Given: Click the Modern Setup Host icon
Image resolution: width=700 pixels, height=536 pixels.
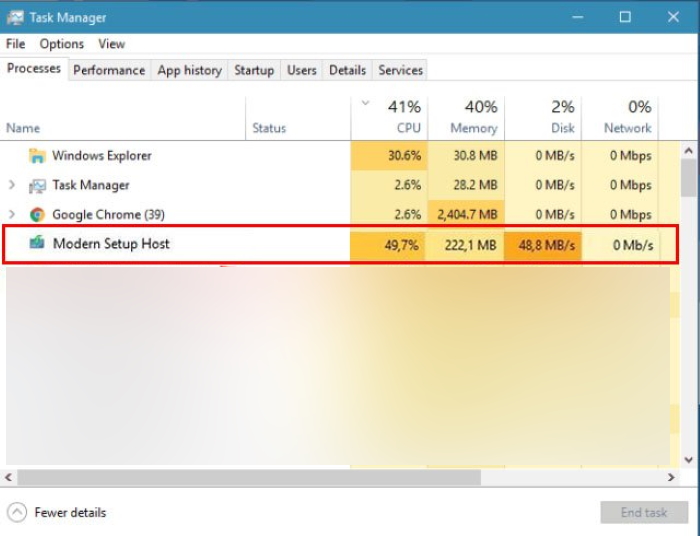Looking at the screenshot, I should (37, 243).
